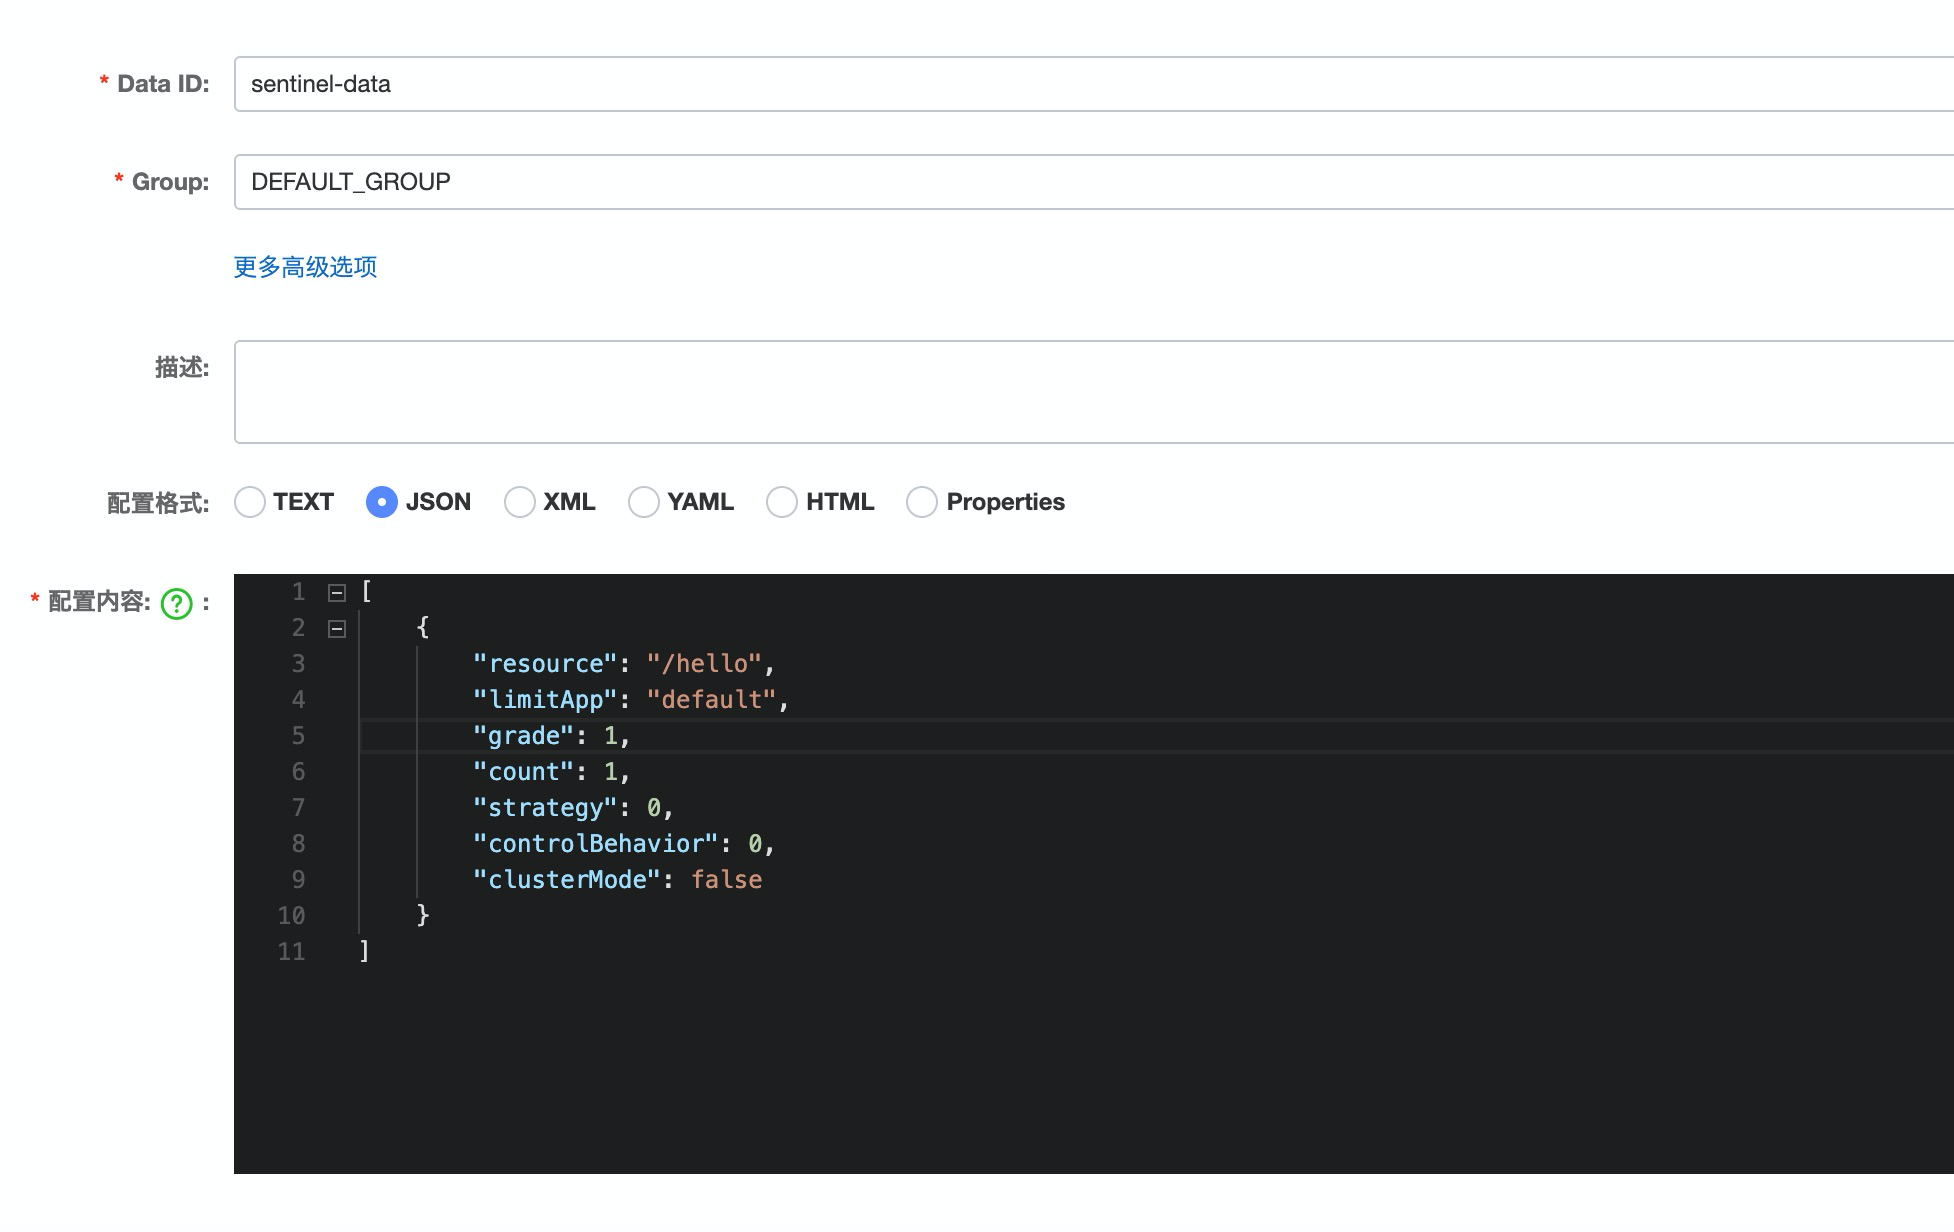This screenshot has height=1232, width=1954.
Task: Open the 更多高级选项 link
Action: point(305,267)
